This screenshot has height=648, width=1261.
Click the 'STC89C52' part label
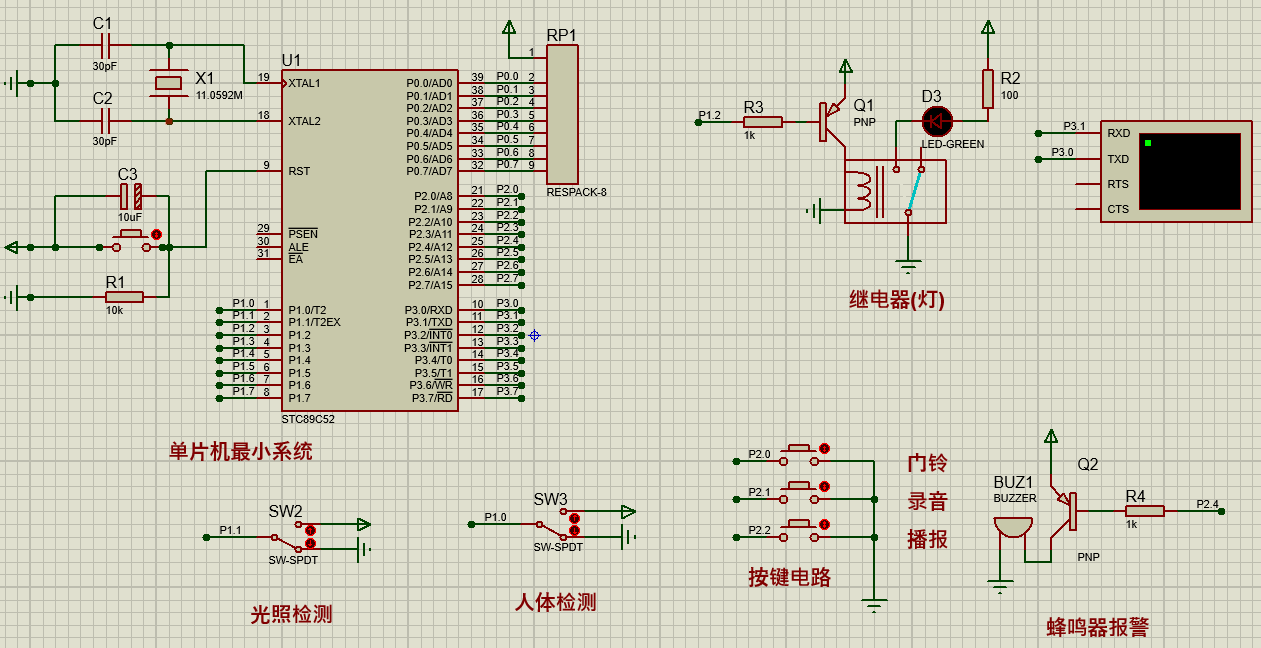click(x=309, y=419)
